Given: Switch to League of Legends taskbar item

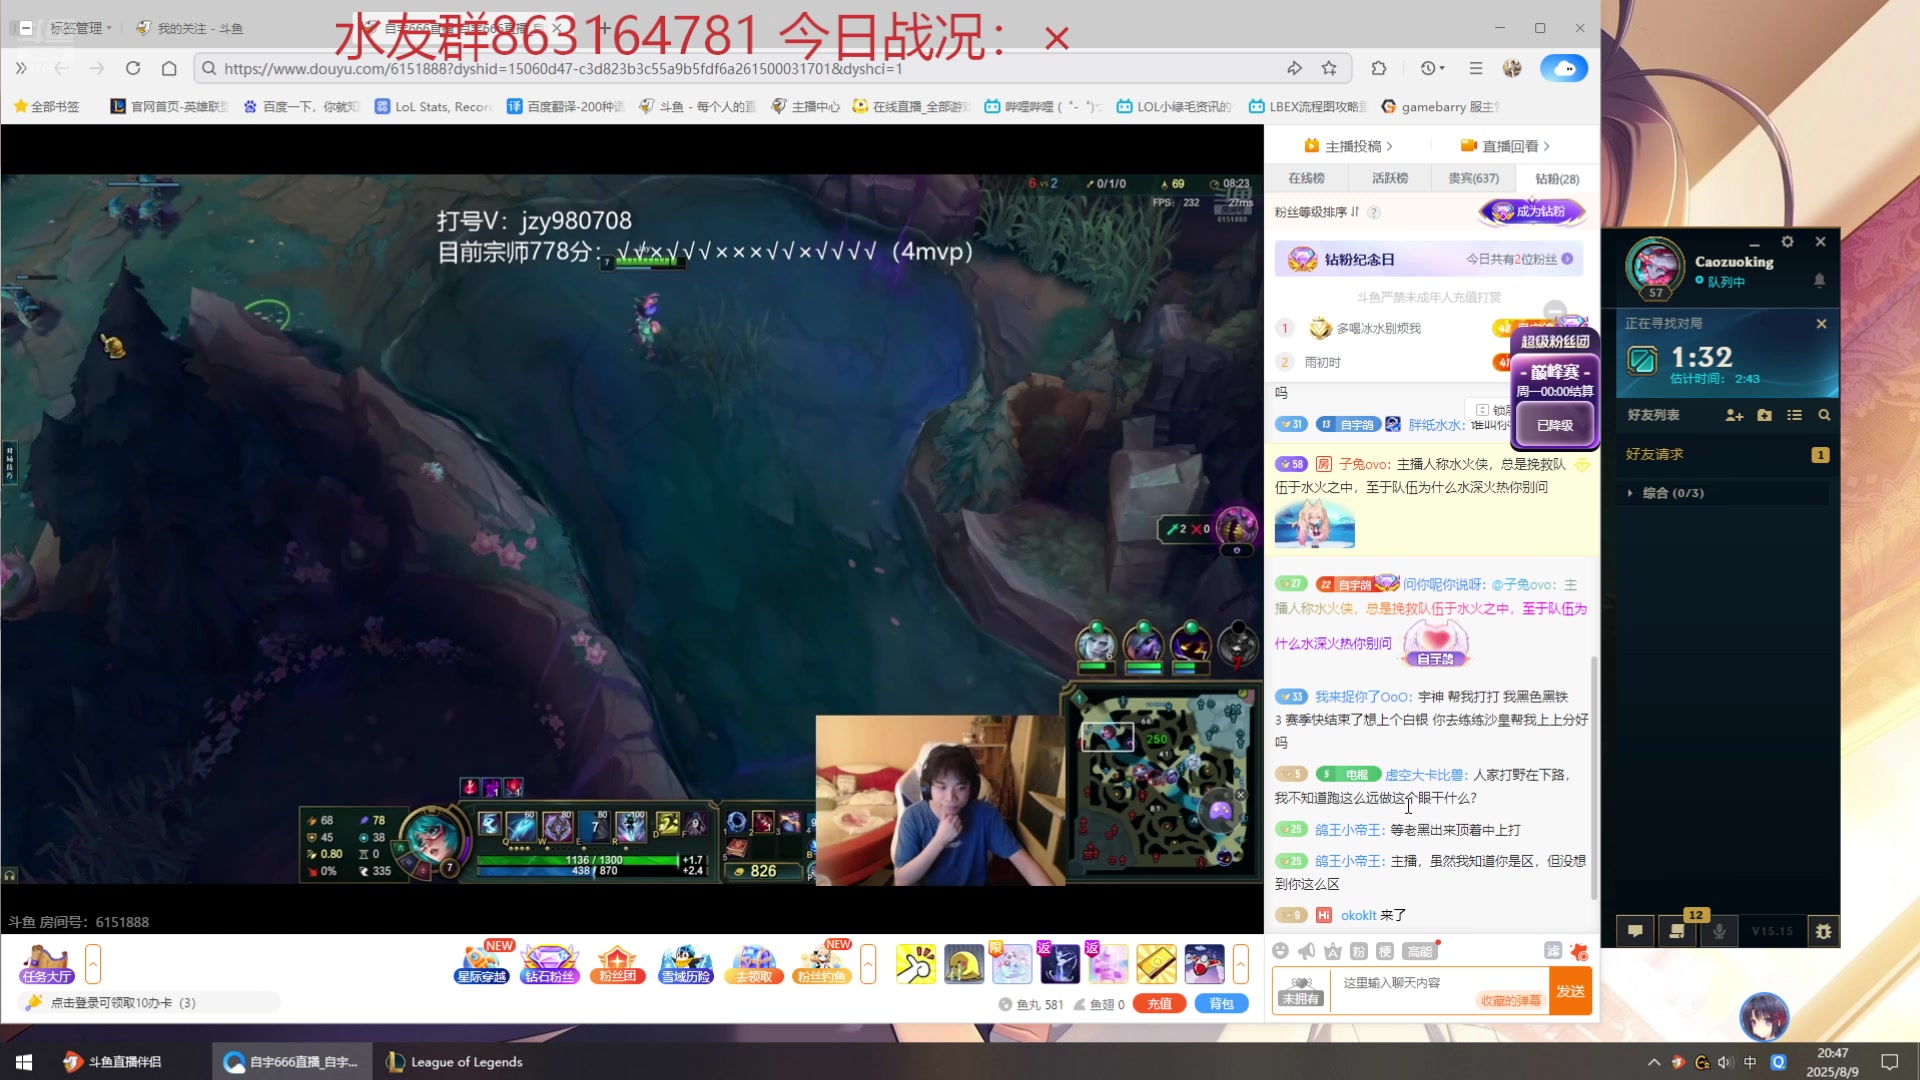Looking at the screenshot, I should (455, 1062).
